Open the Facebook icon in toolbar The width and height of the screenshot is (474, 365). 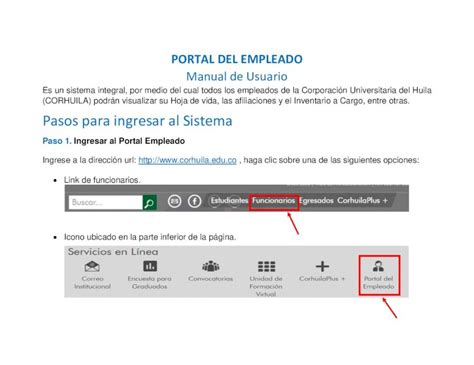(x=195, y=201)
